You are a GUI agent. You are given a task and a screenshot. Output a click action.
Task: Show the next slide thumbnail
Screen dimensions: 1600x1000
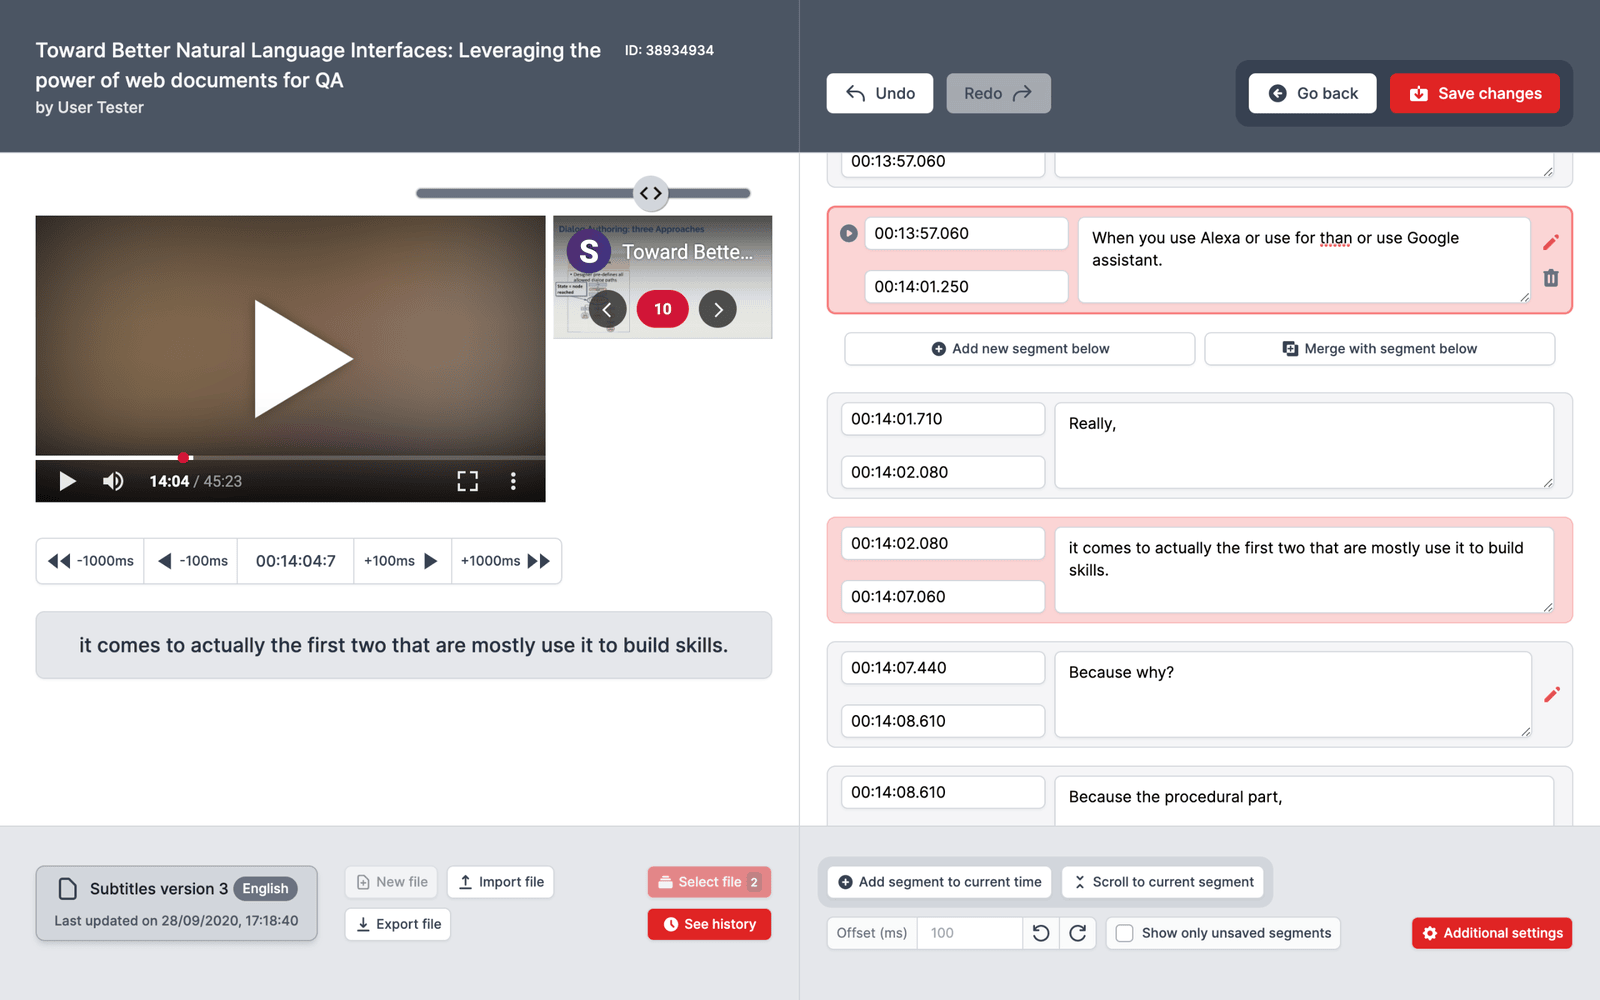[718, 309]
